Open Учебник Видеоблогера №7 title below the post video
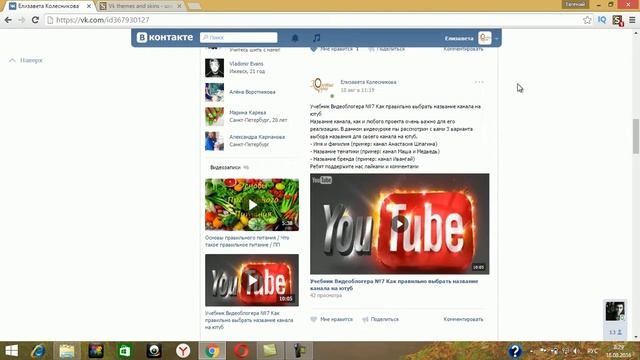 click(394, 284)
